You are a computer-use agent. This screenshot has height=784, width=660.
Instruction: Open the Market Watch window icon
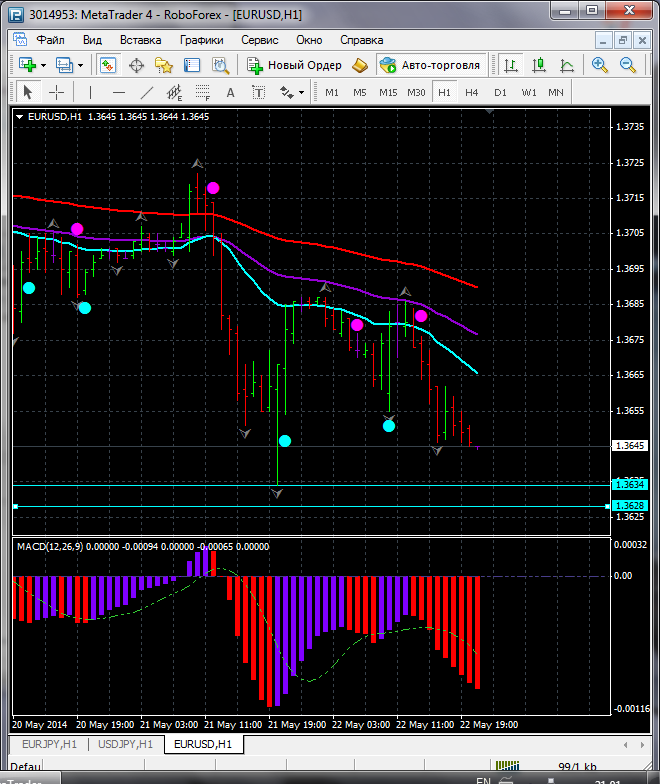(108, 65)
